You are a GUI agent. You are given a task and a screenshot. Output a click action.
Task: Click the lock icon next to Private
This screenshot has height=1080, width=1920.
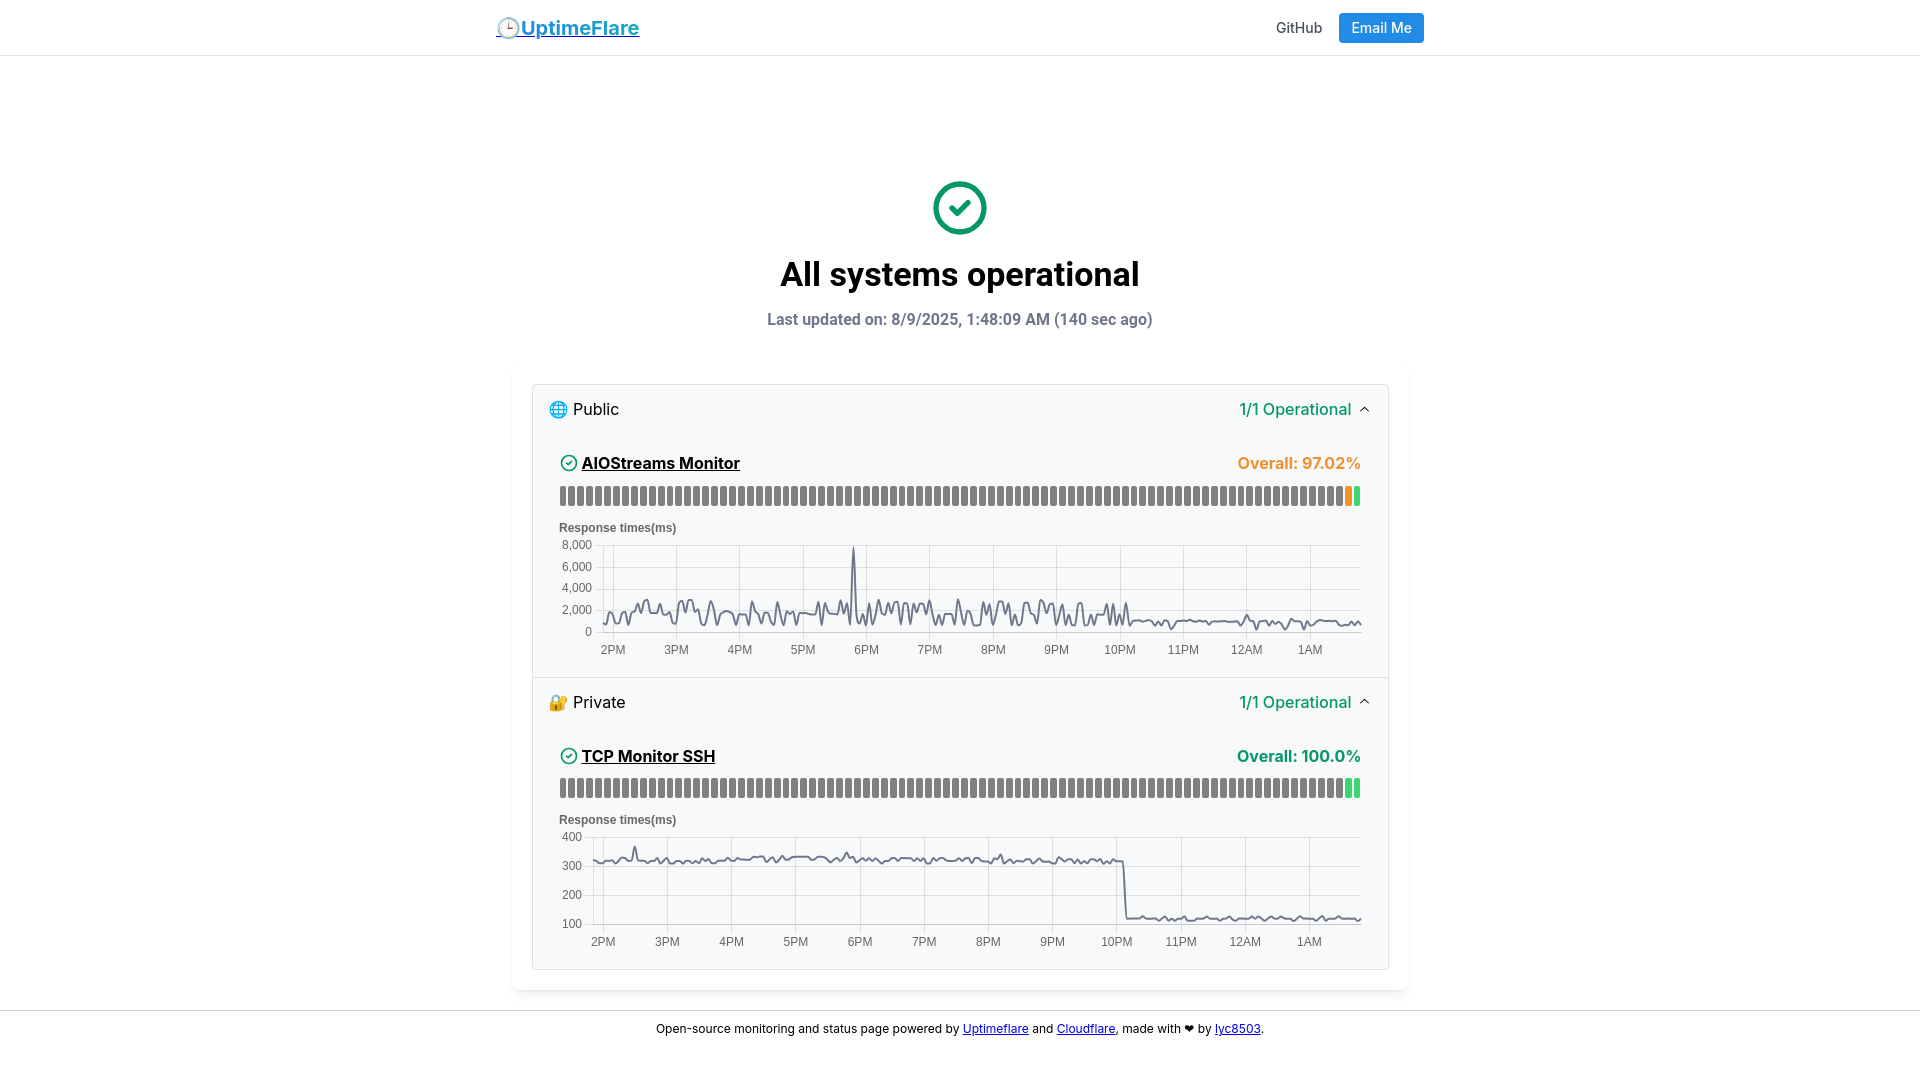(x=558, y=703)
